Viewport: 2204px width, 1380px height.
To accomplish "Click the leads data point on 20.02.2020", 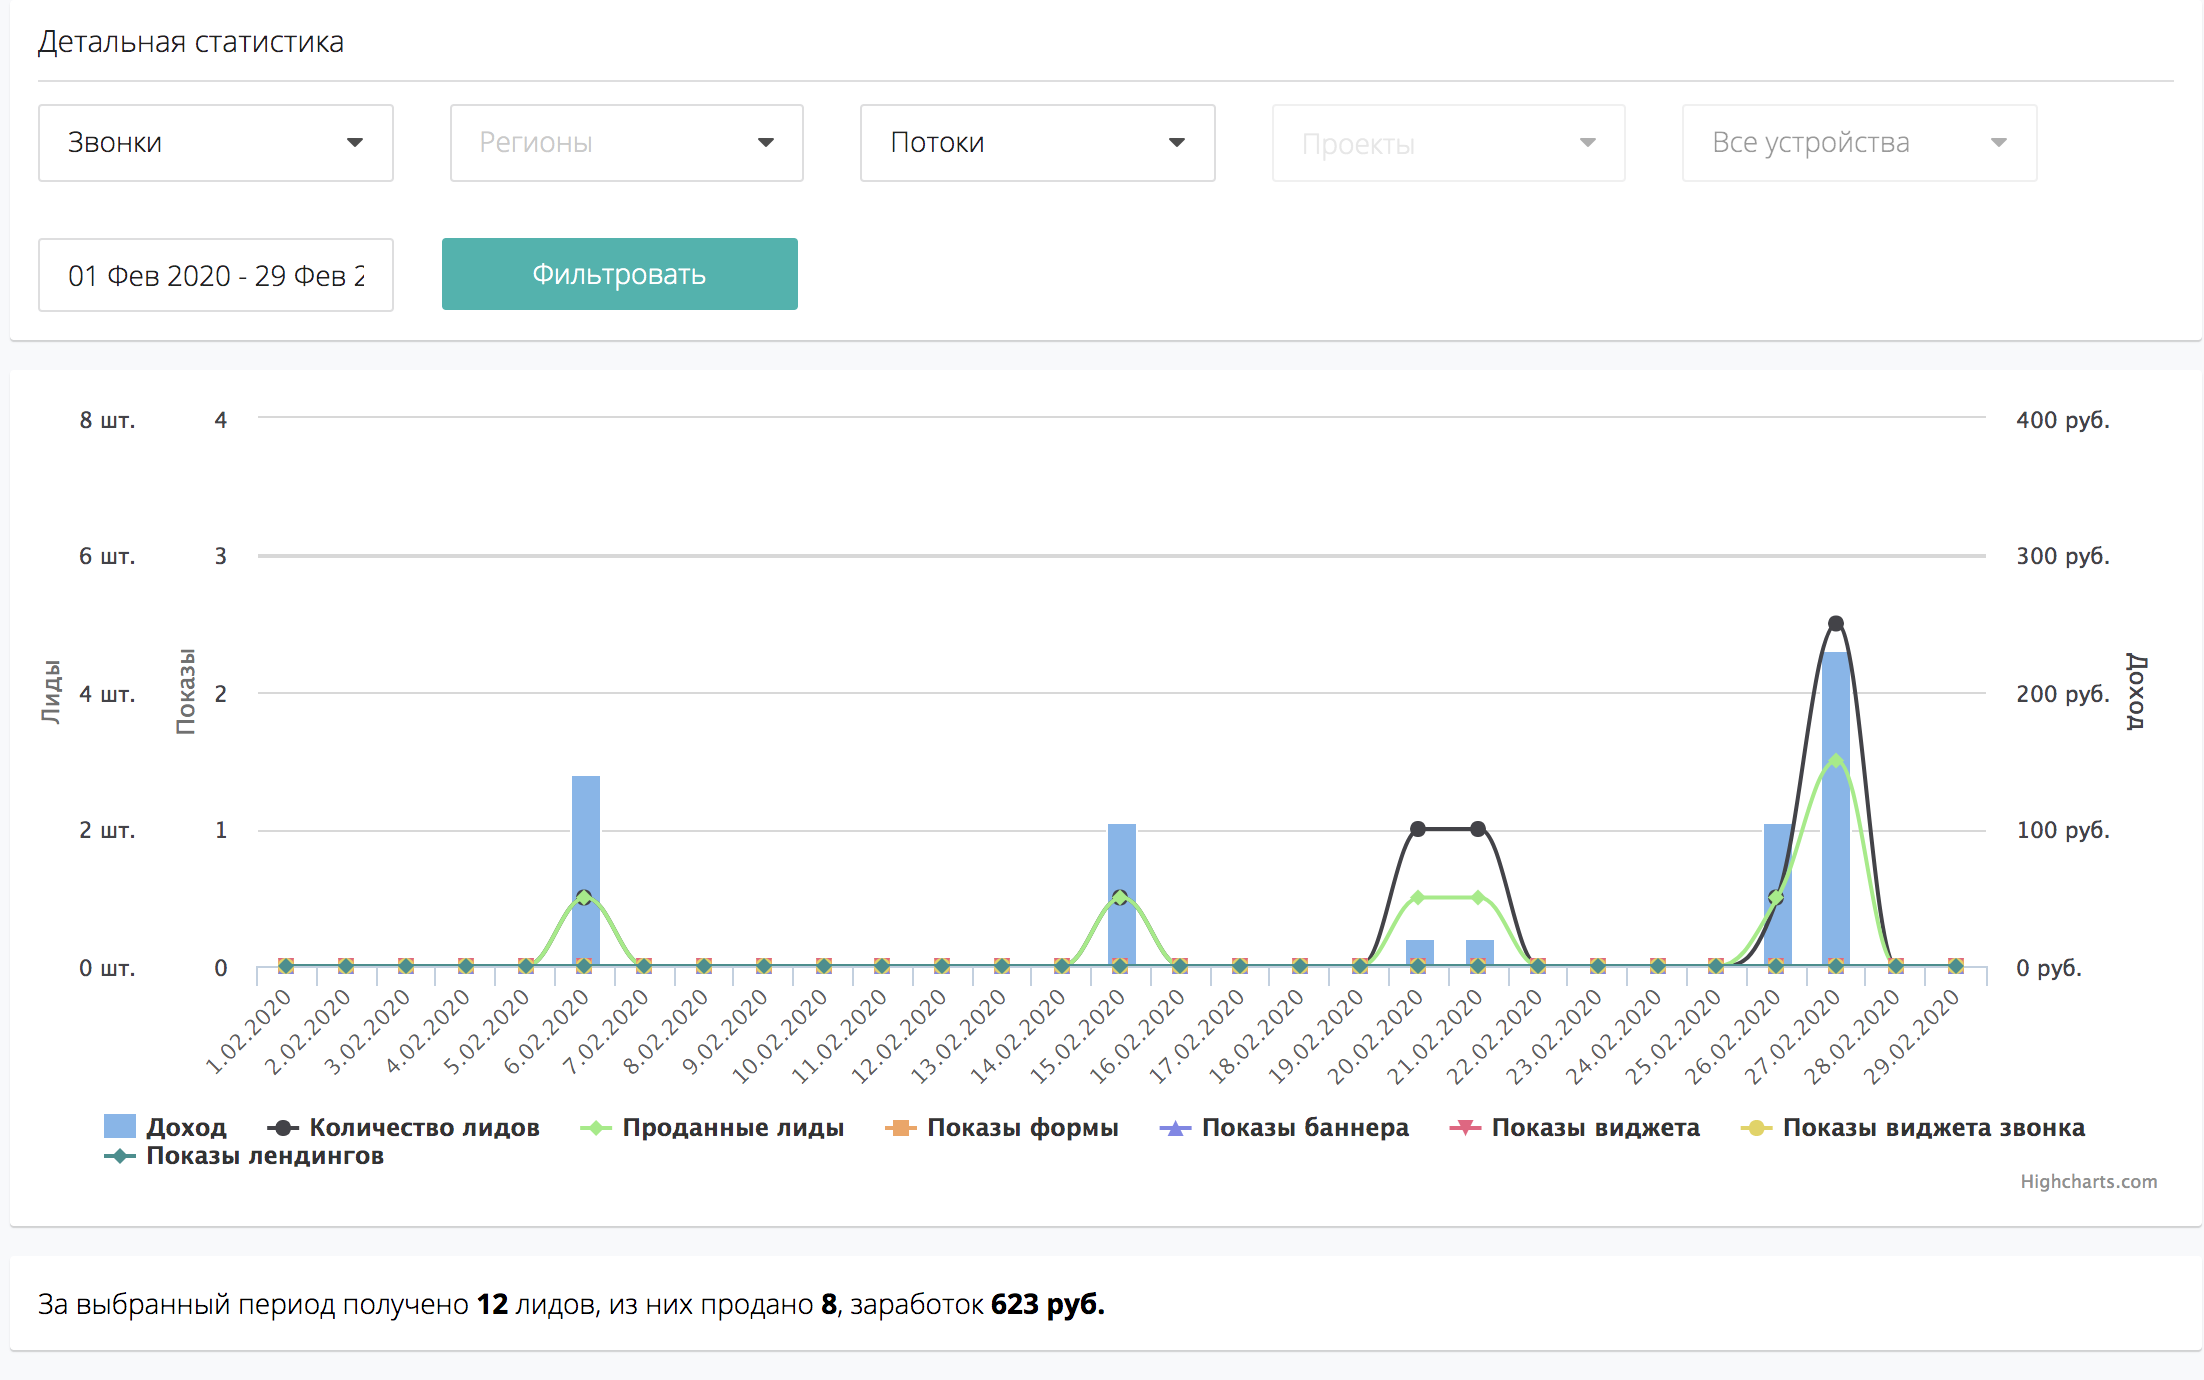I will [1418, 829].
